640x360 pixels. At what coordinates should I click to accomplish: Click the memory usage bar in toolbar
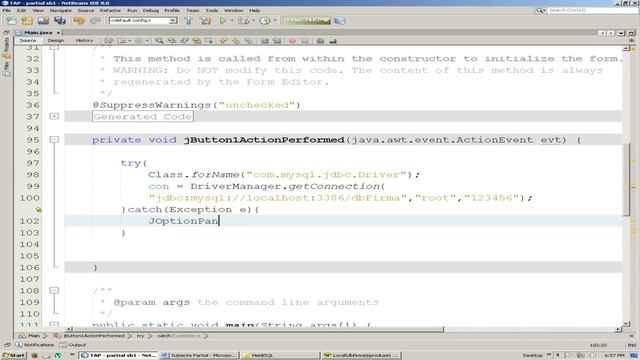307,20
